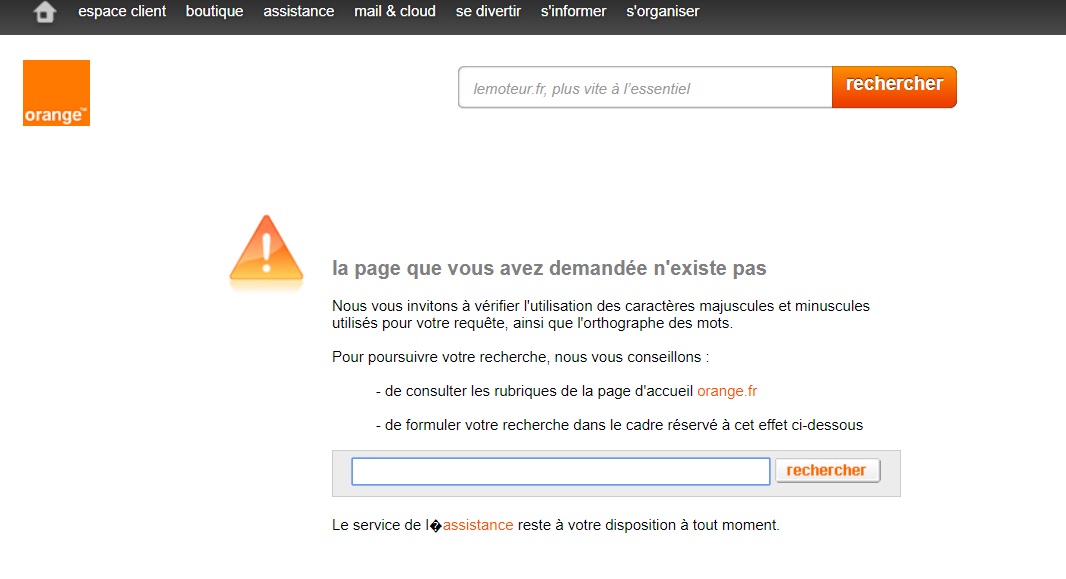Follow the orange assistance link in last sentence
1066x579 pixels.
[x=478, y=525]
